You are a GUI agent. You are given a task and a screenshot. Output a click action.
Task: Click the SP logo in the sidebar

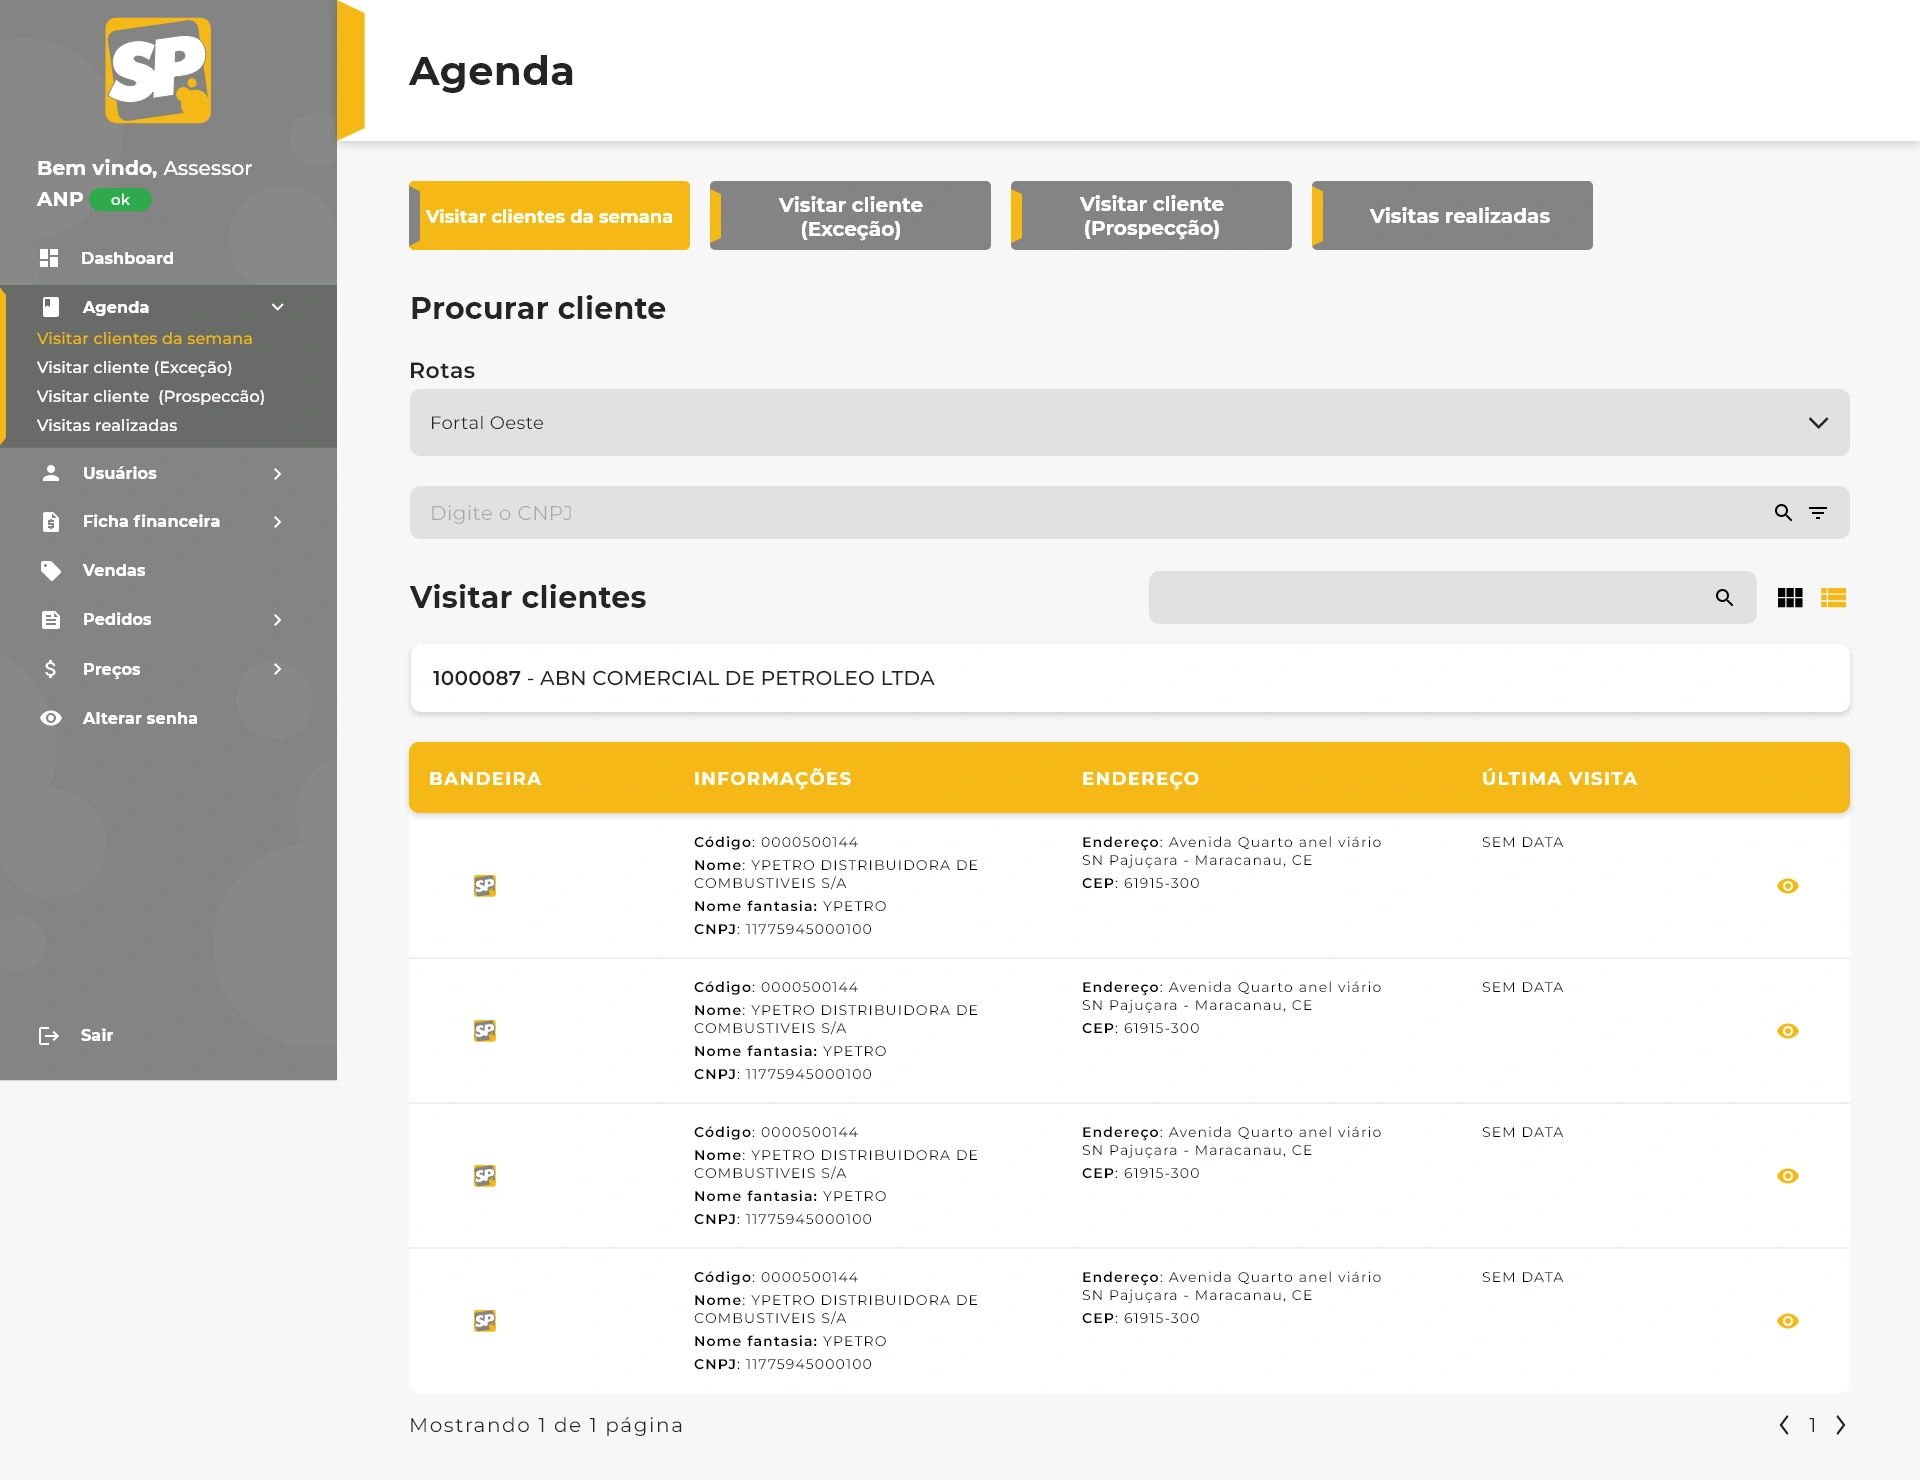(158, 71)
